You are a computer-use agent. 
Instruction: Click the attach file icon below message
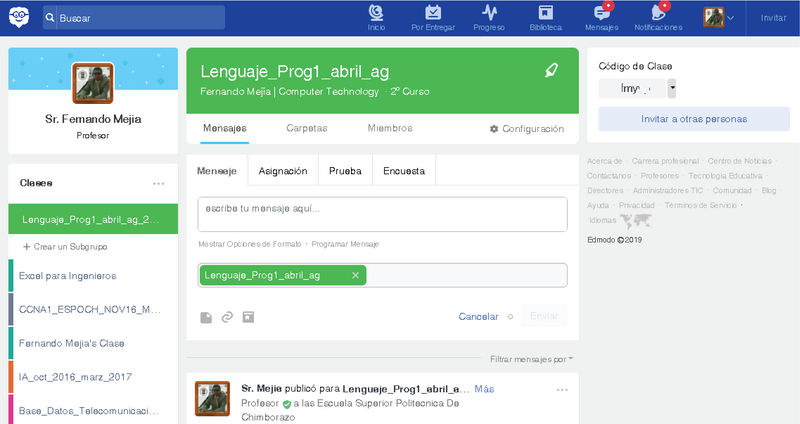206,317
